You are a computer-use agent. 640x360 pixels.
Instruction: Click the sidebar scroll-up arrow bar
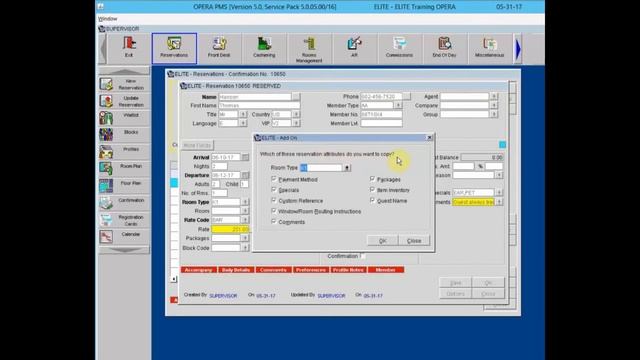coord(124,71)
